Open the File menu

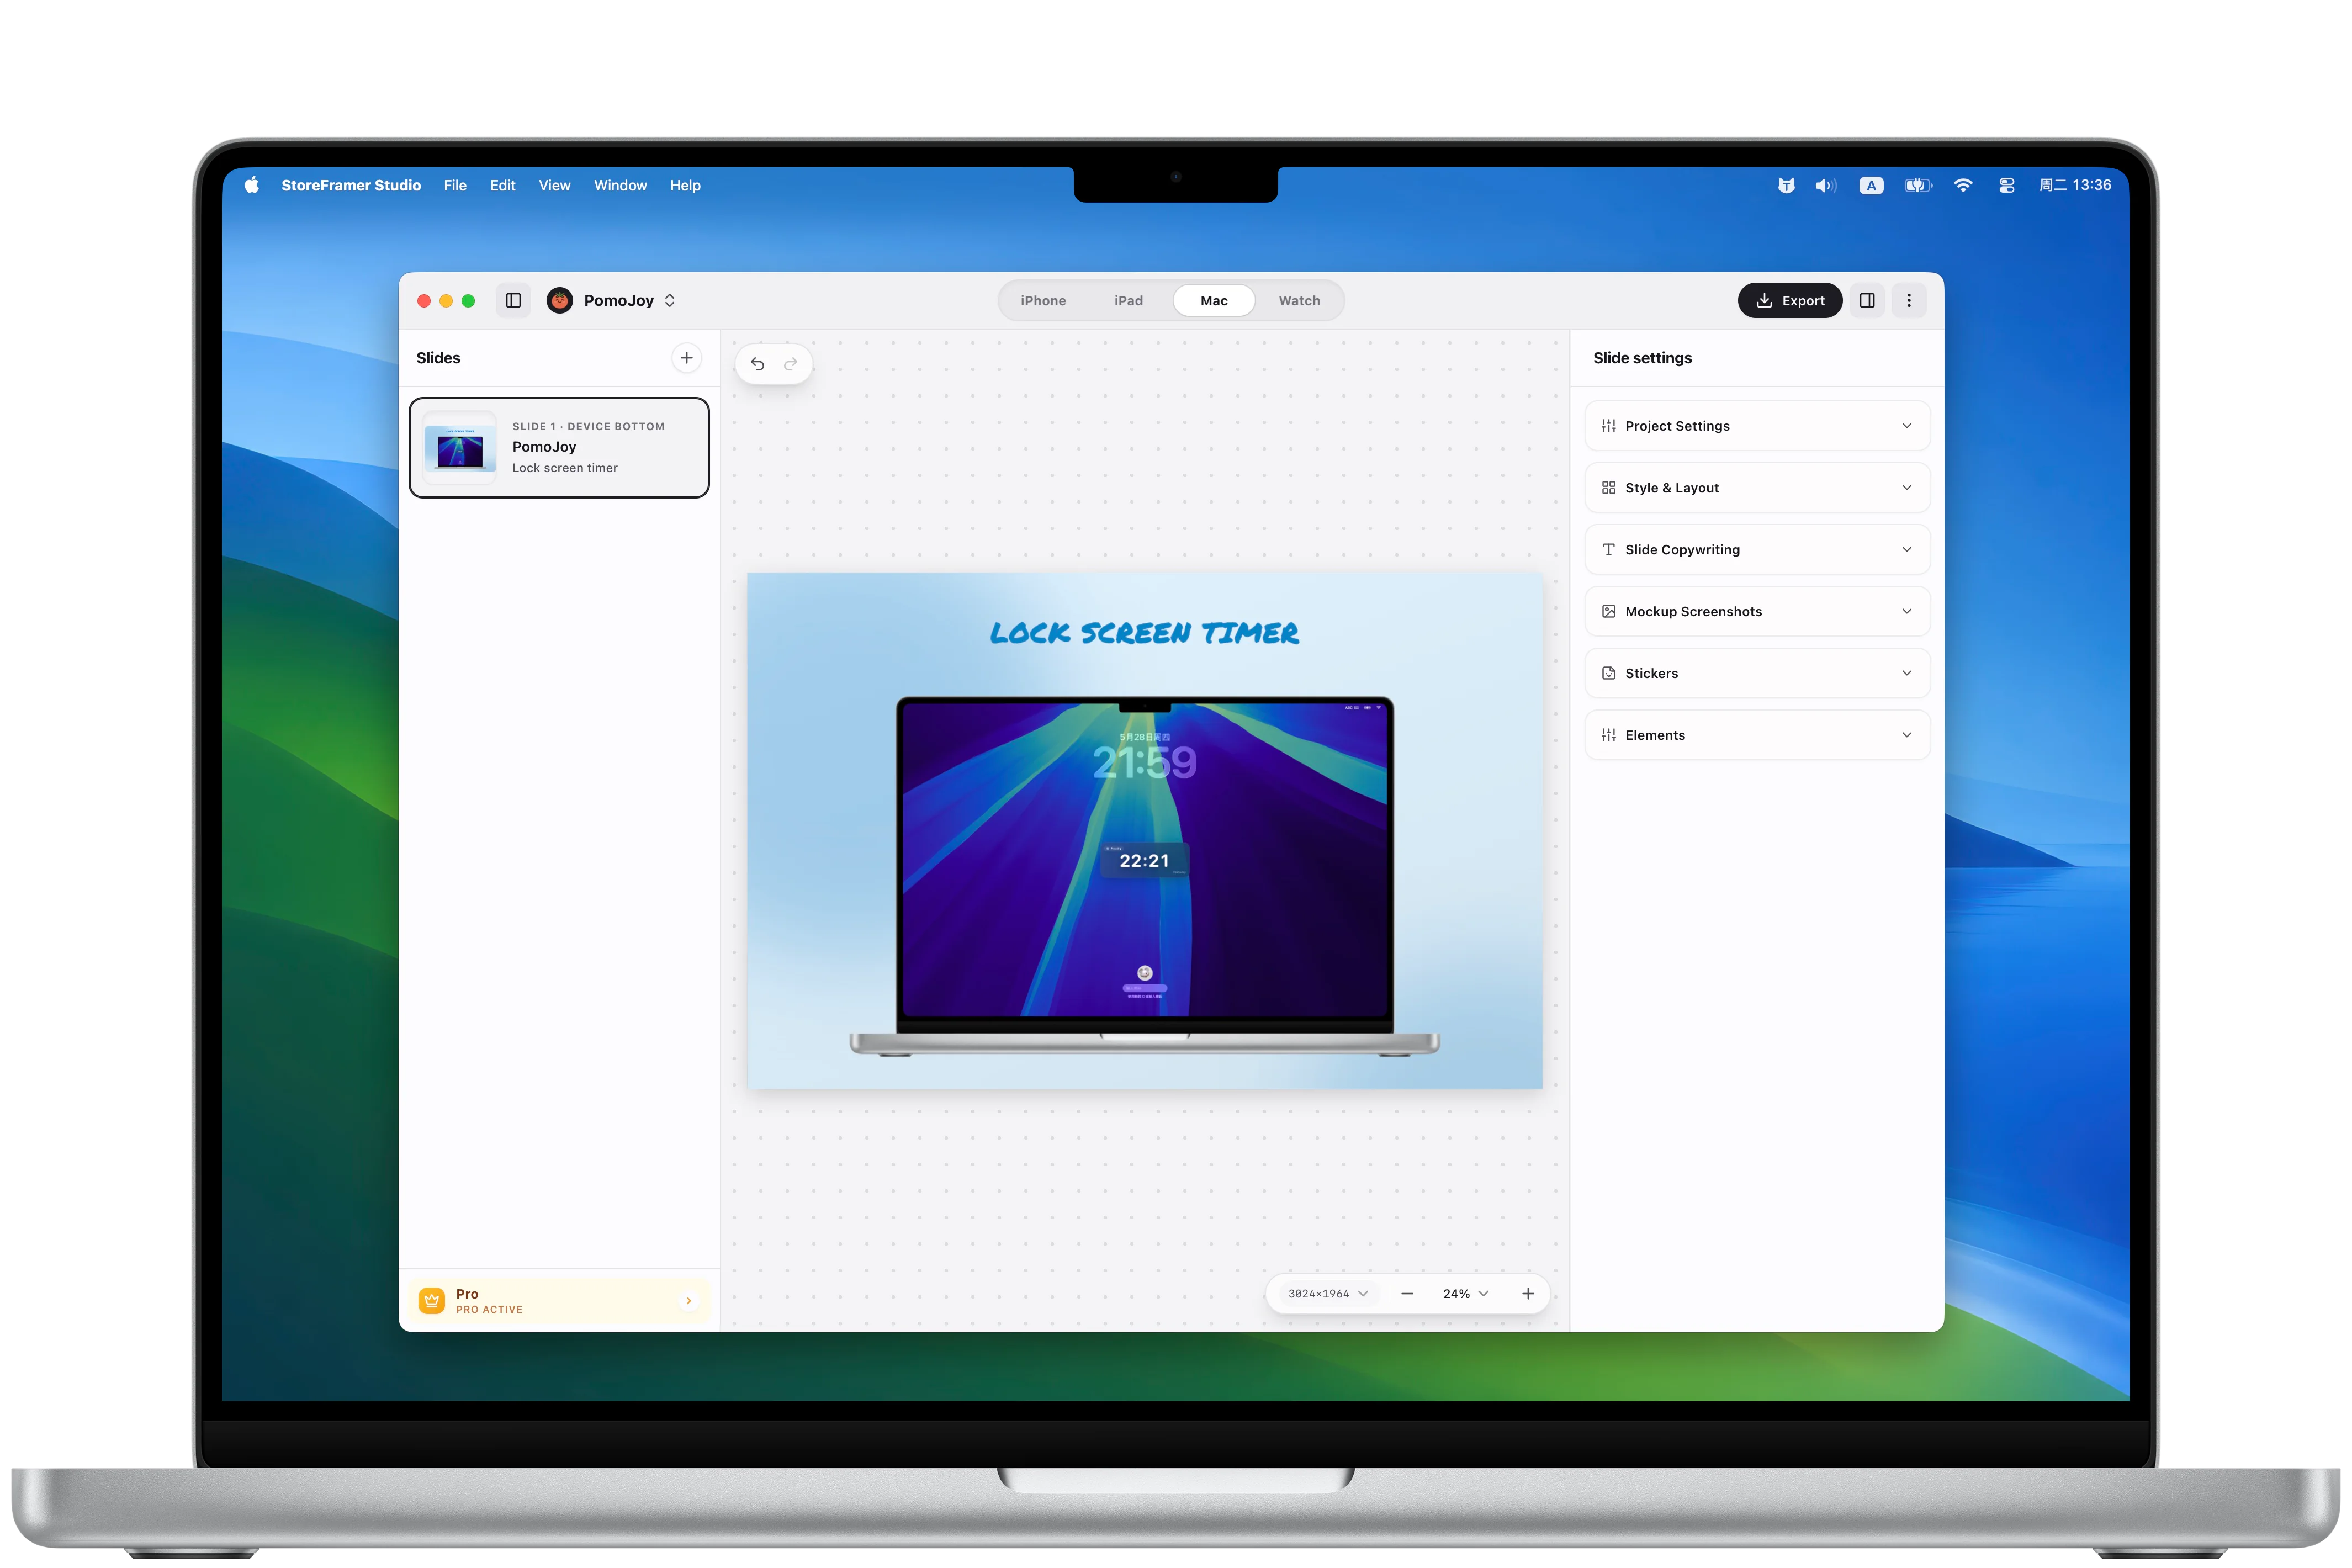pyautogui.click(x=455, y=185)
